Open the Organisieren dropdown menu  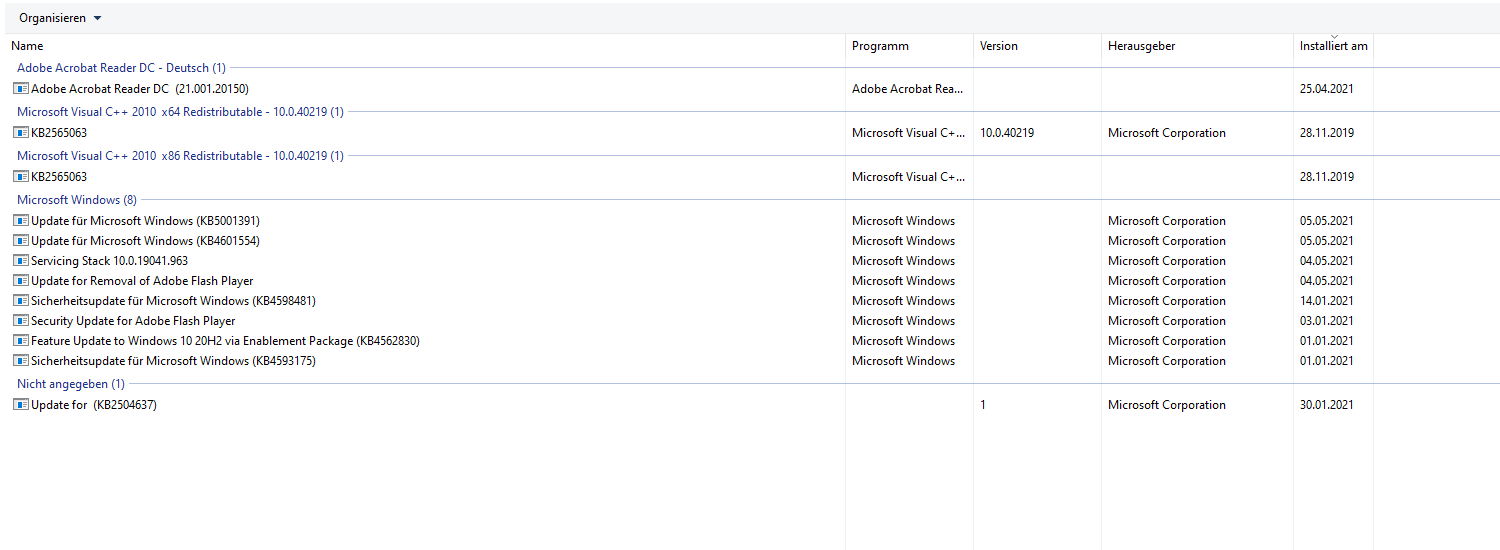60,18
